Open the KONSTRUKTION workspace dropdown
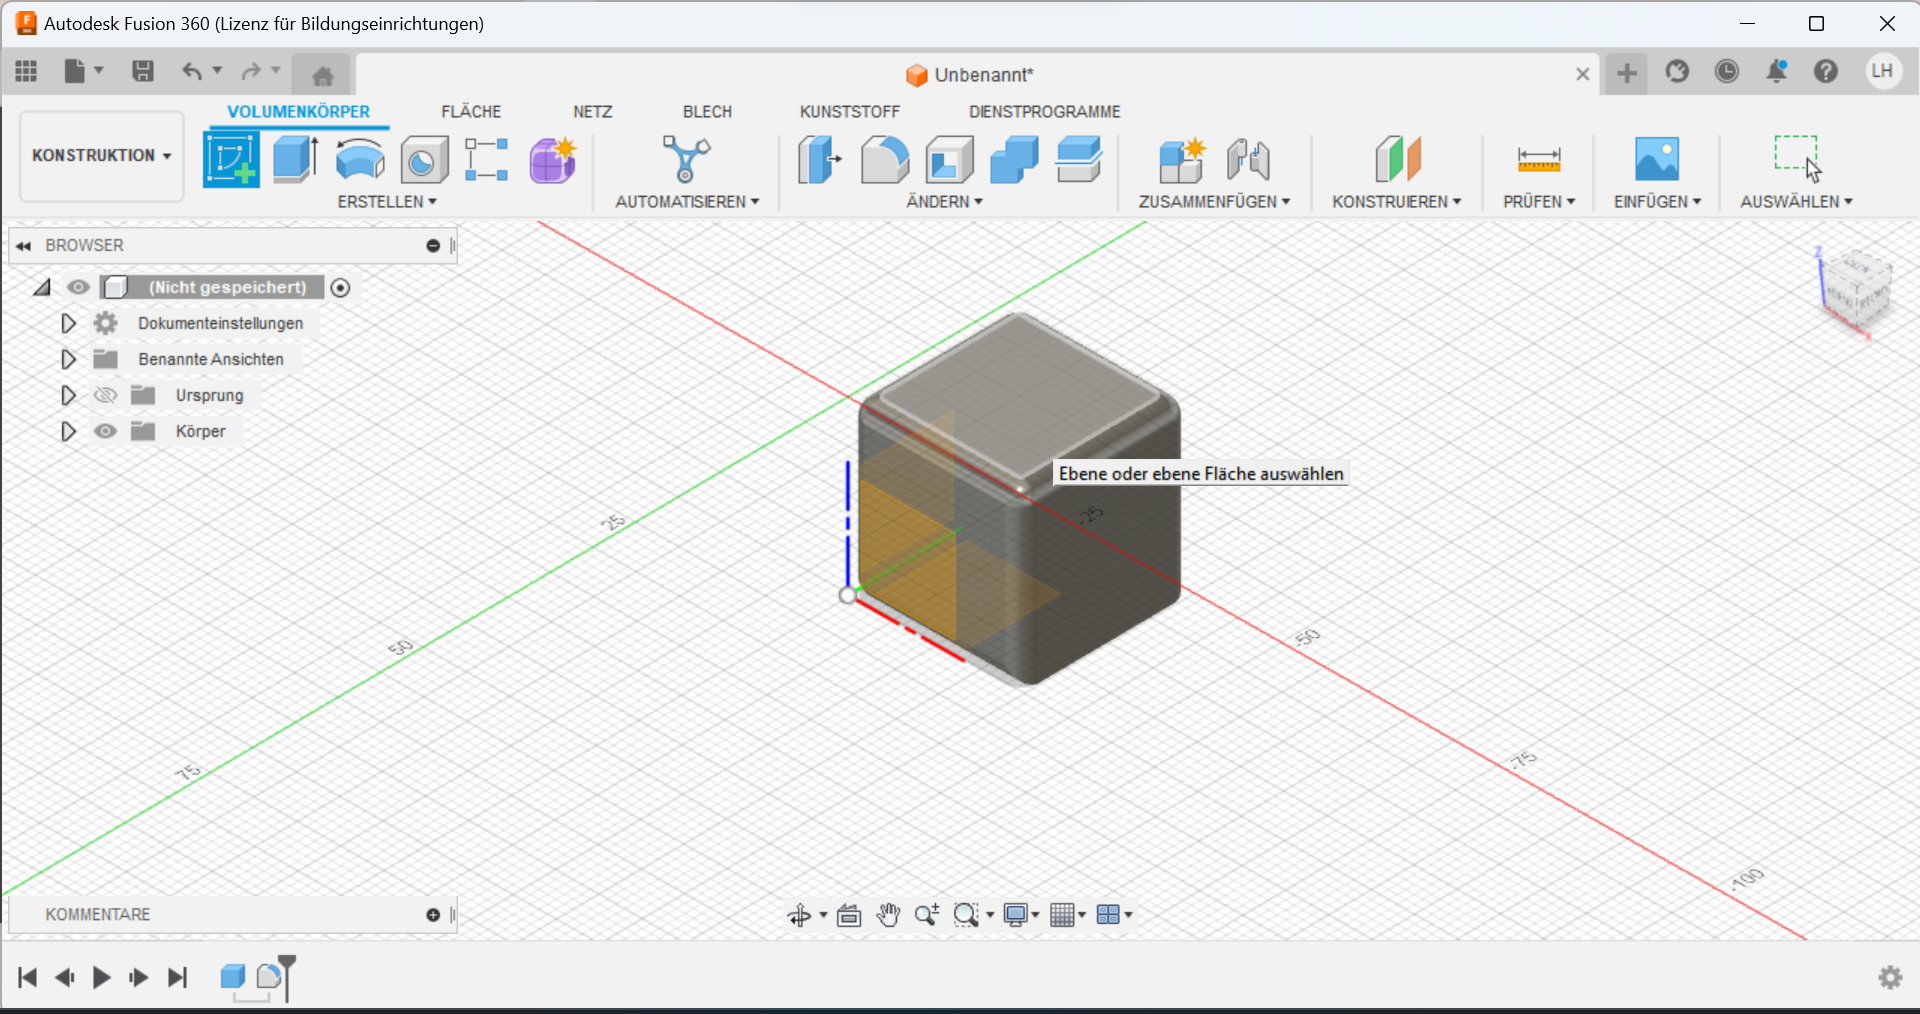 click(101, 156)
